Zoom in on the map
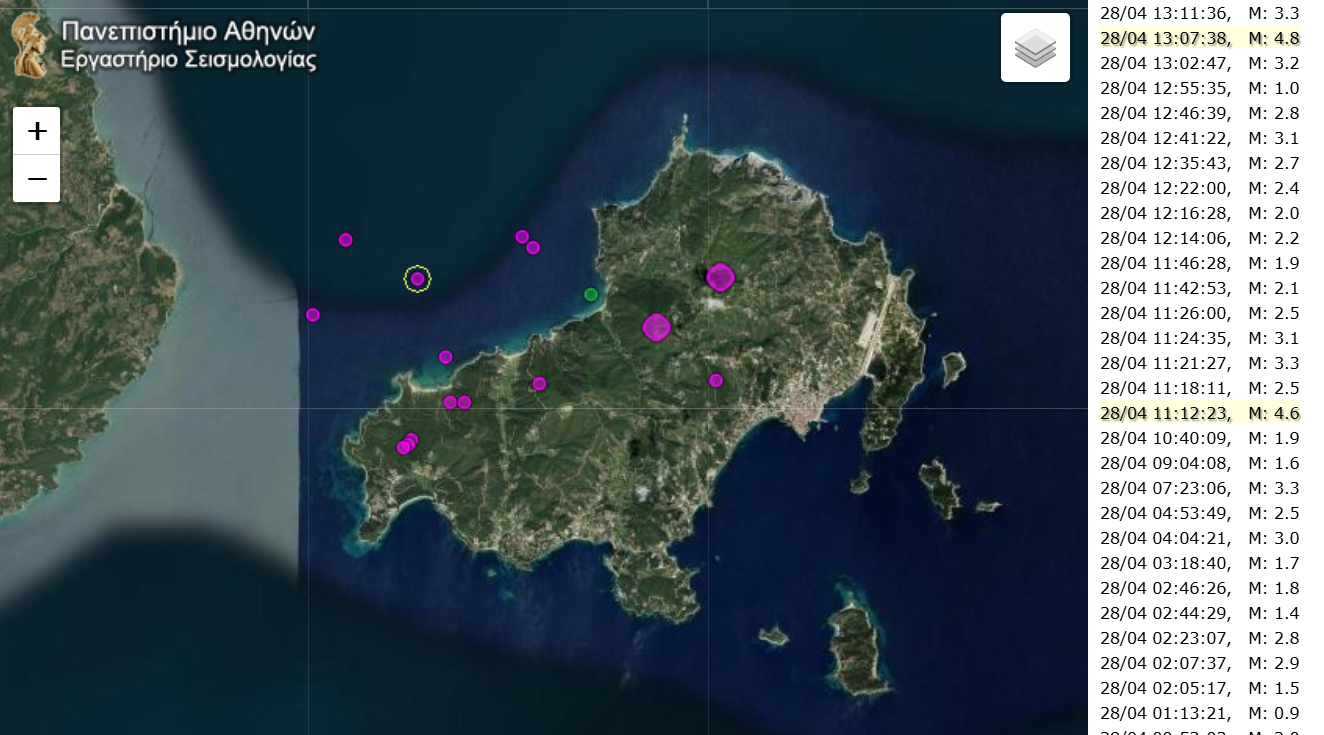 click(37, 131)
